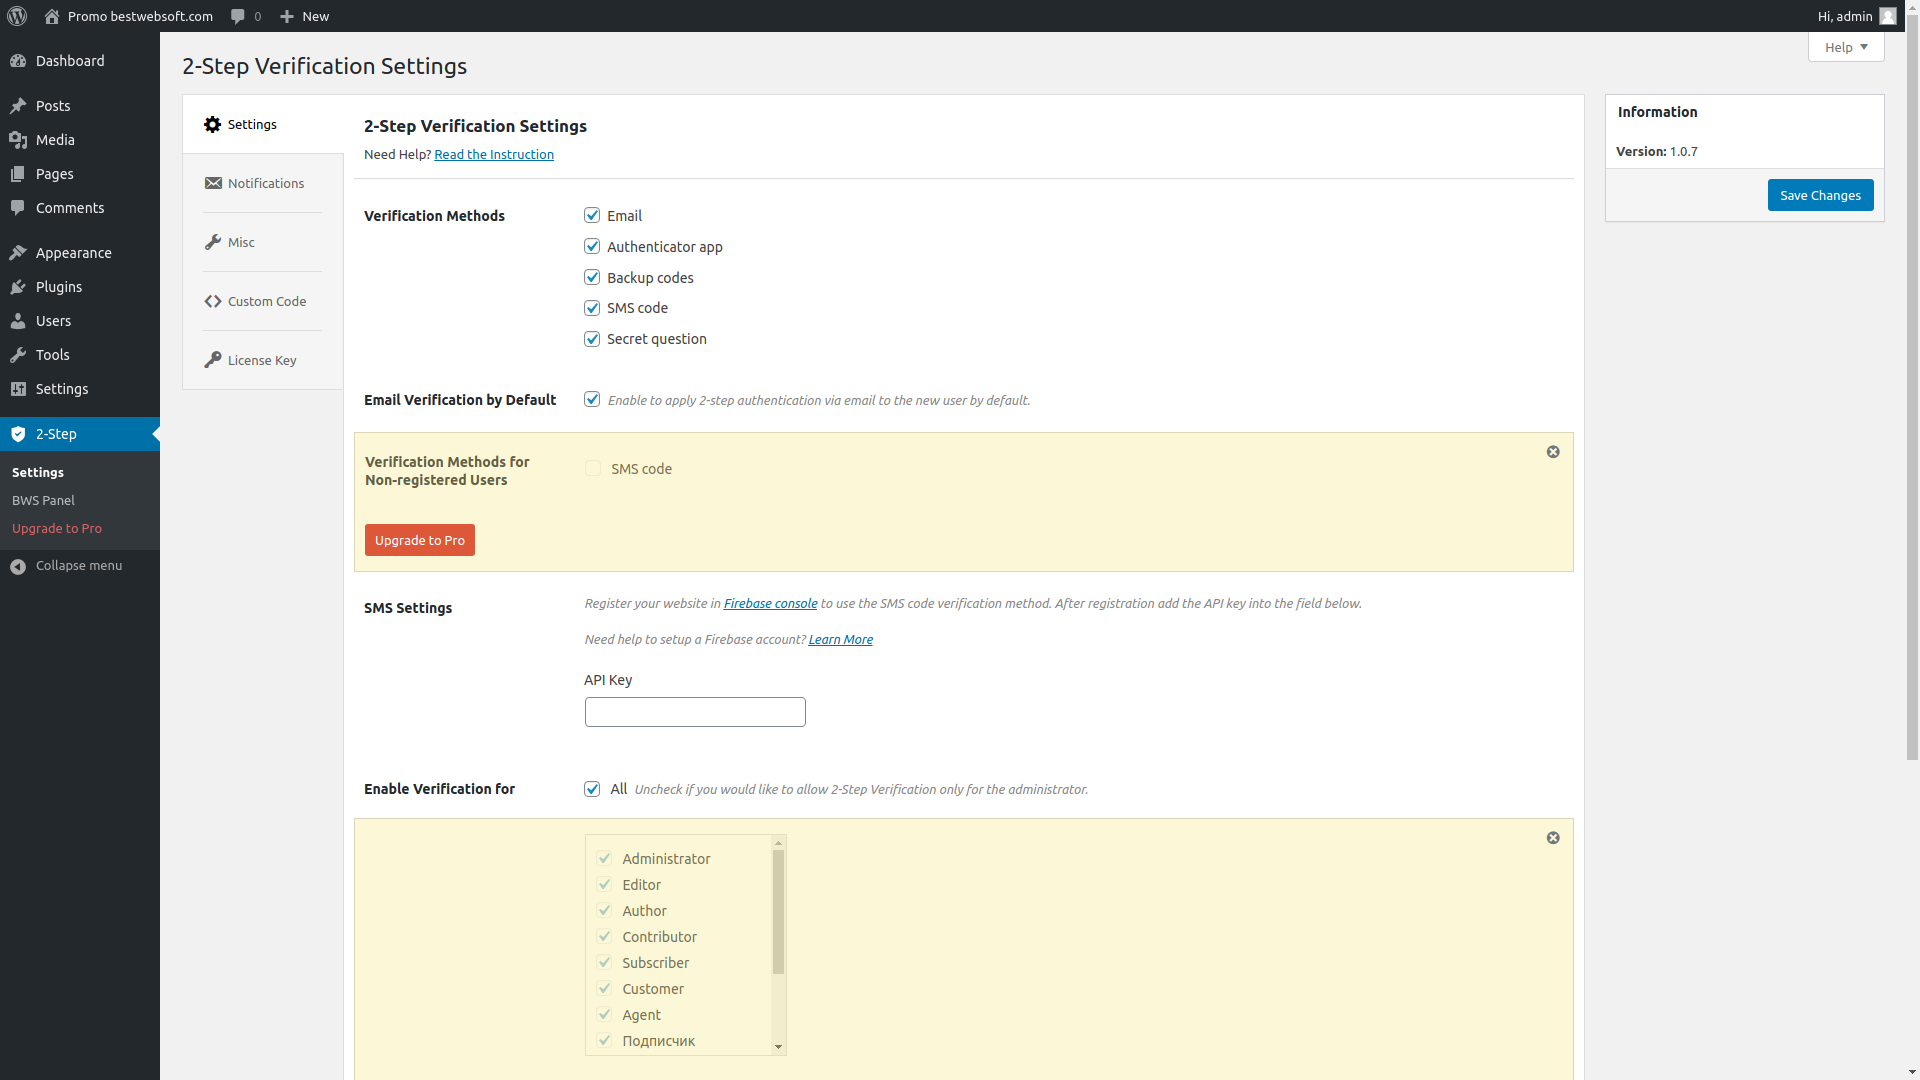Click the Save Changes button
Viewport: 1920px width, 1080px height.
coord(1820,195)
